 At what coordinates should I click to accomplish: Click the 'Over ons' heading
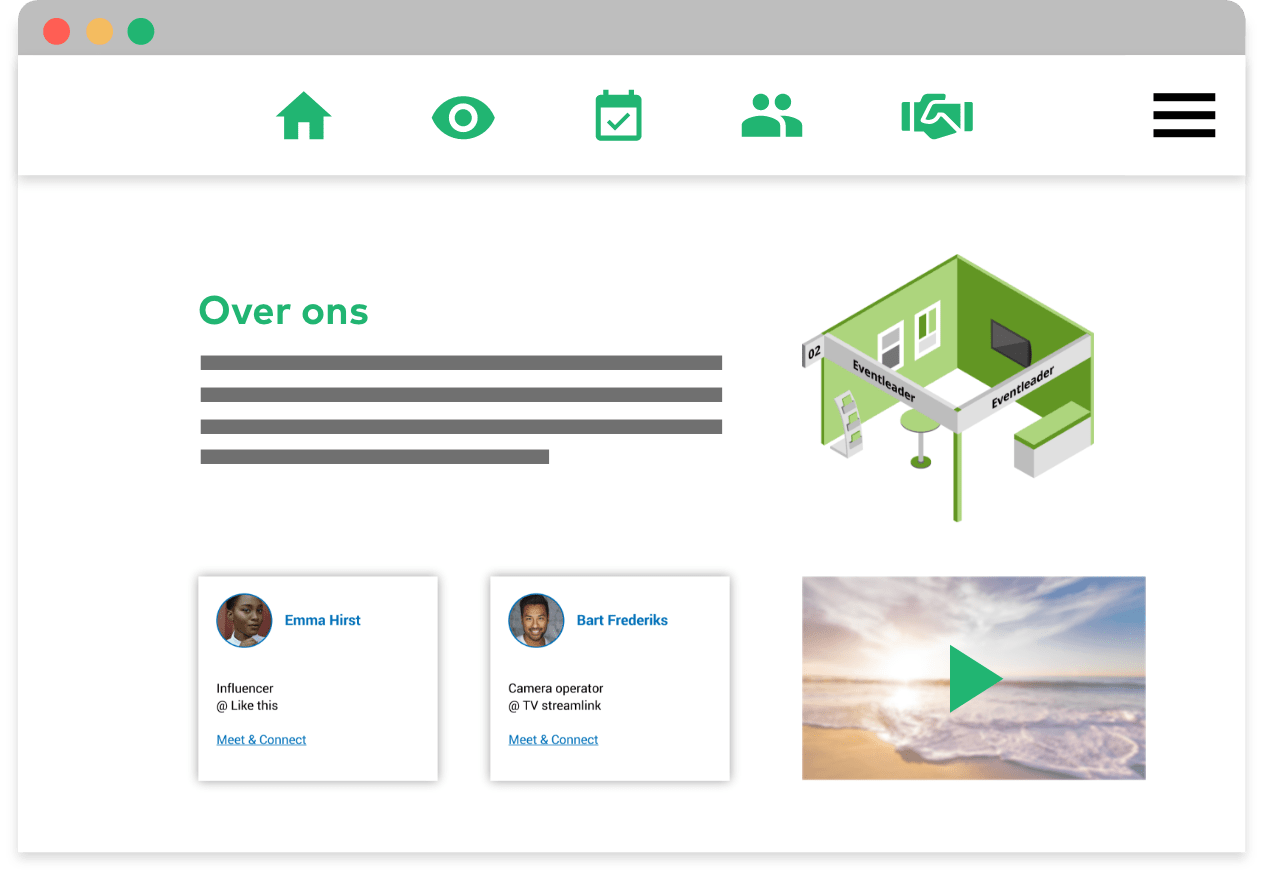(x=283, y=311)
